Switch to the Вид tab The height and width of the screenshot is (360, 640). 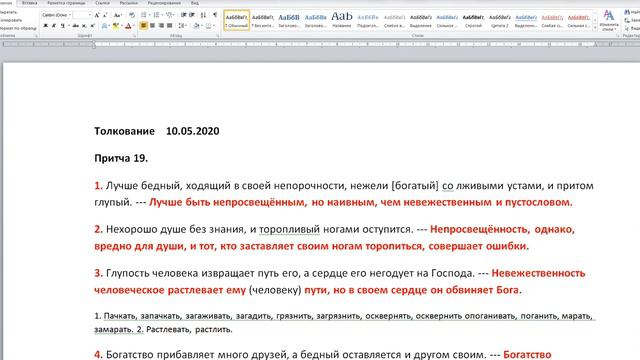point(195,3)
